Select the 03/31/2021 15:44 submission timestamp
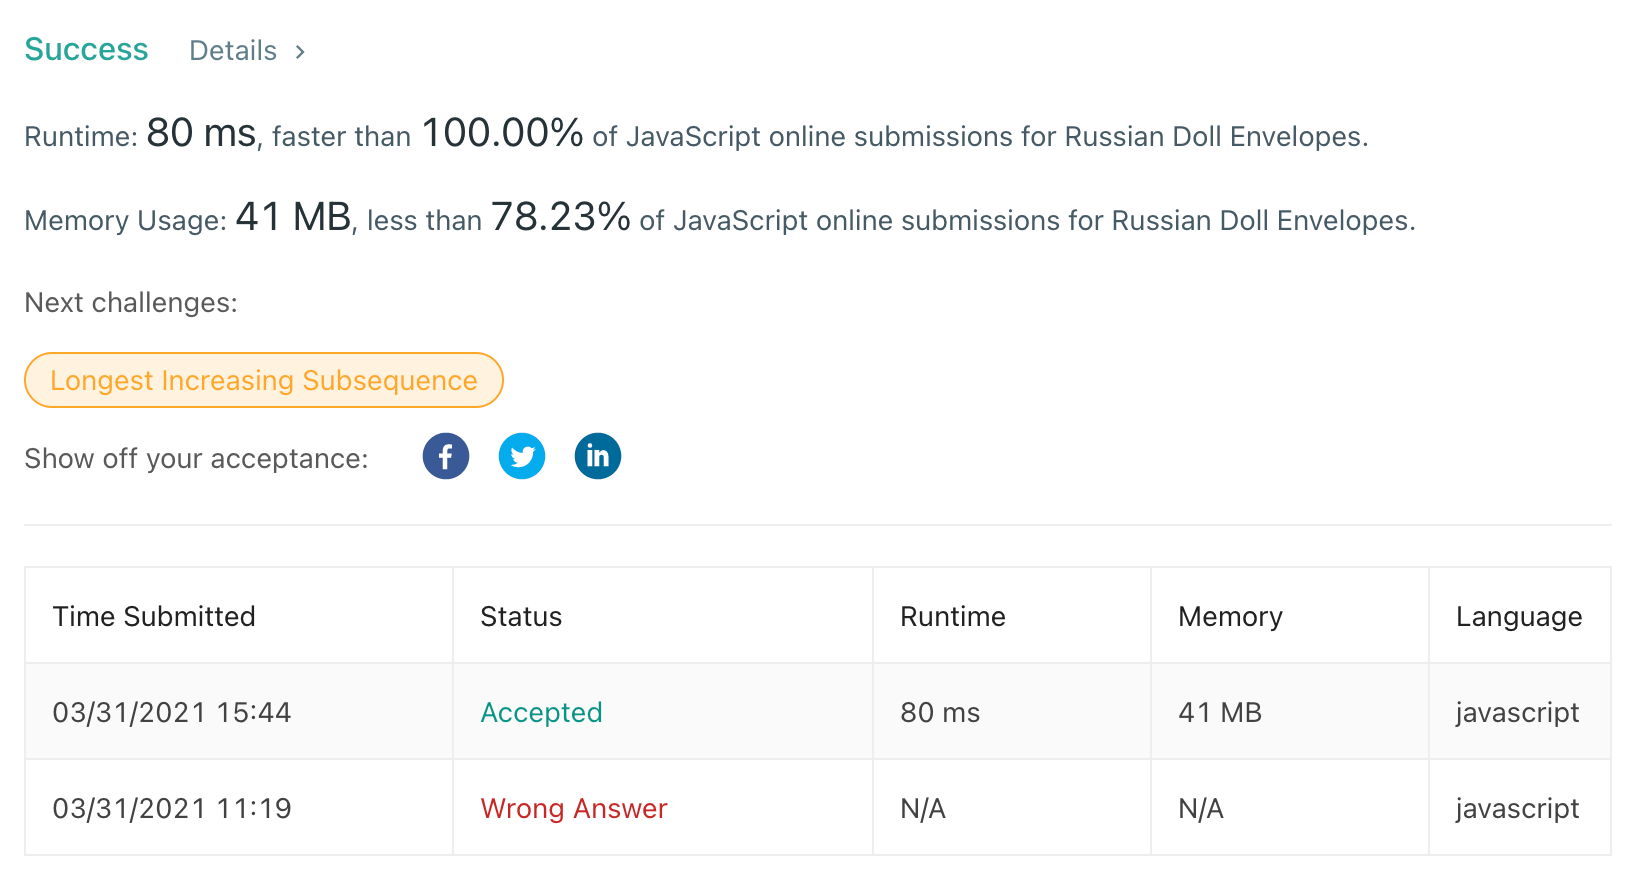The width and height of the screenshot is (1636, 878). (172, 712)
